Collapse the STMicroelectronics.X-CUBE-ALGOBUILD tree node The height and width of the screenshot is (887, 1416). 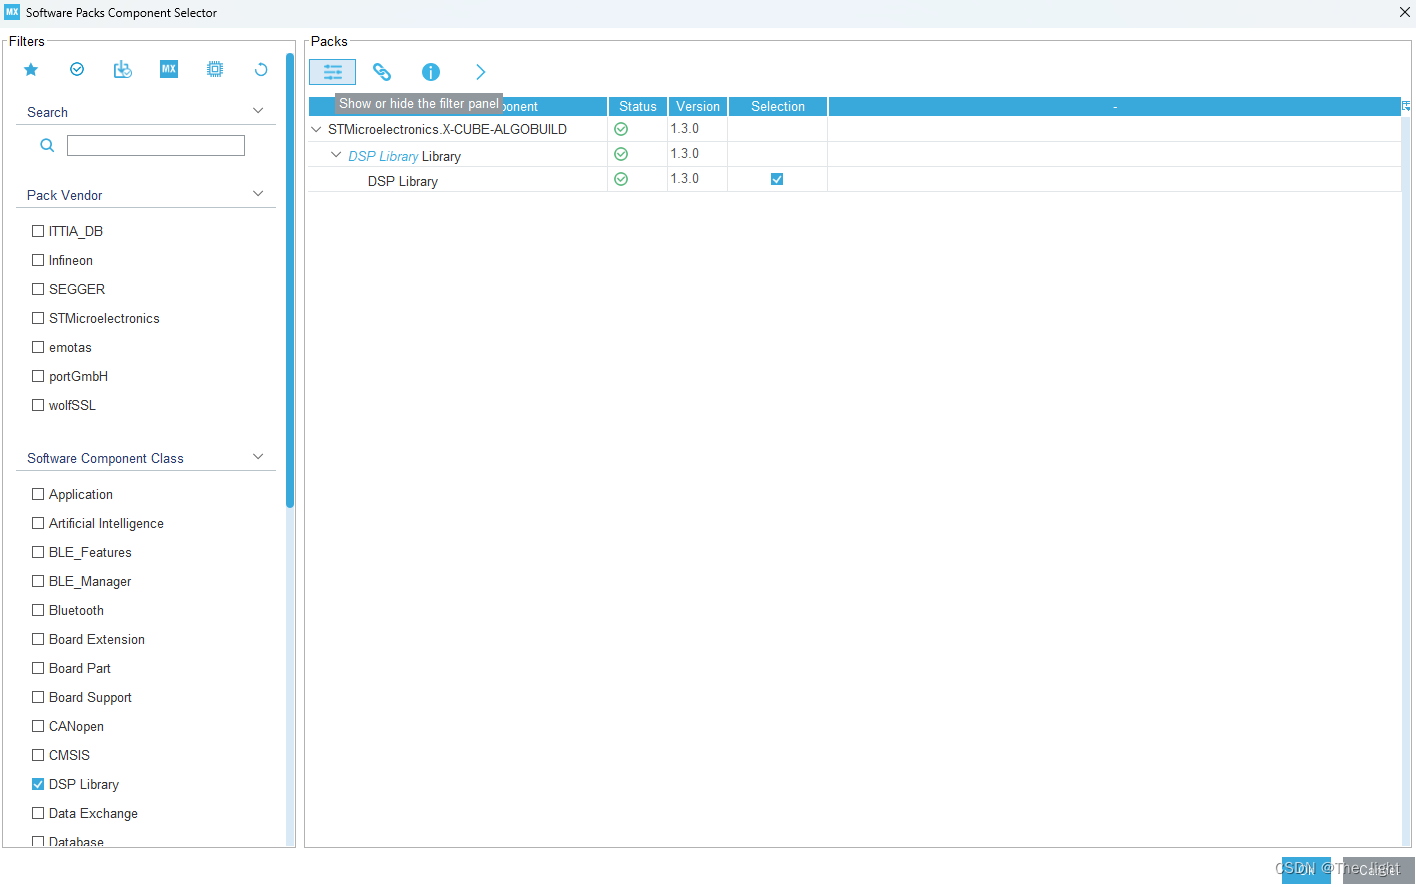tap(316, 129)
